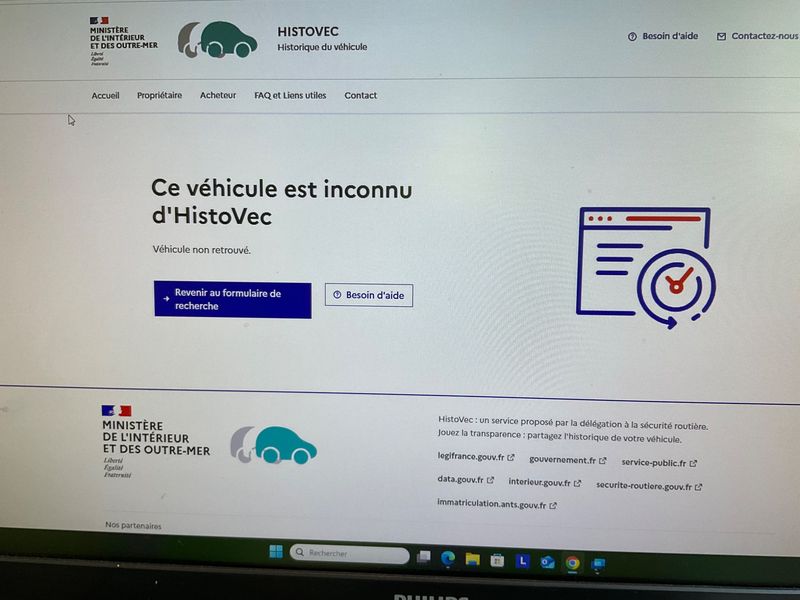Viewport: 800px width, 600px height.
Task: Click the HISTOVEC site title
Action: 308,32
